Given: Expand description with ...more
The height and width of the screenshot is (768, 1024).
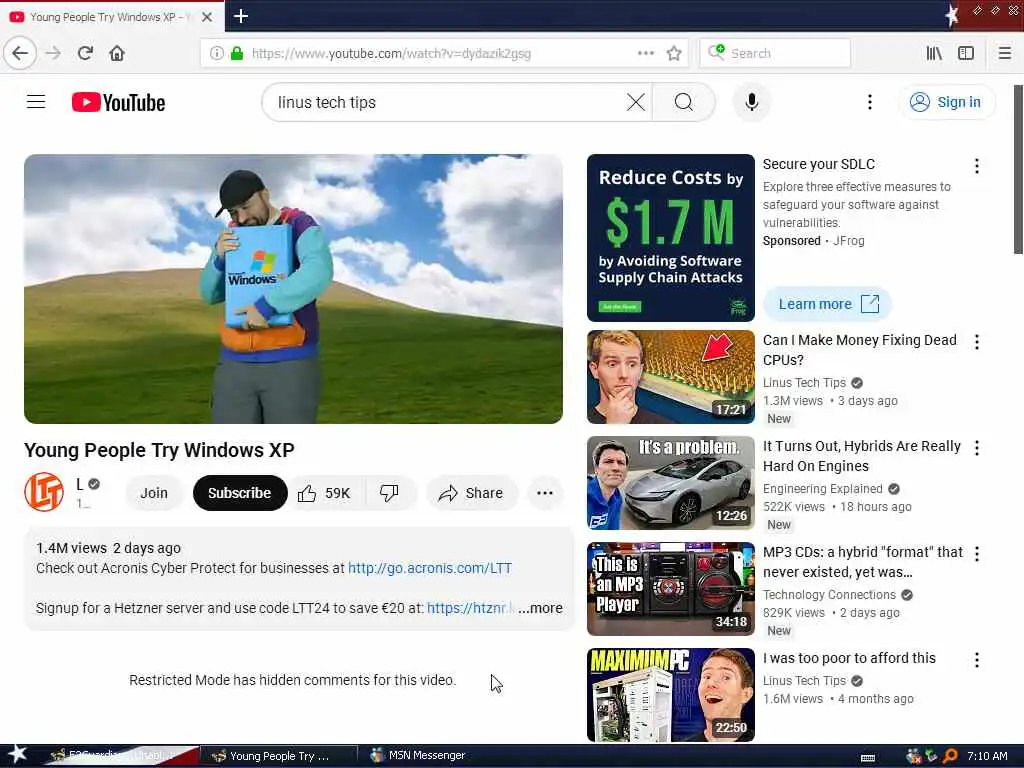Looking at the screenshot, I should 540,608.
